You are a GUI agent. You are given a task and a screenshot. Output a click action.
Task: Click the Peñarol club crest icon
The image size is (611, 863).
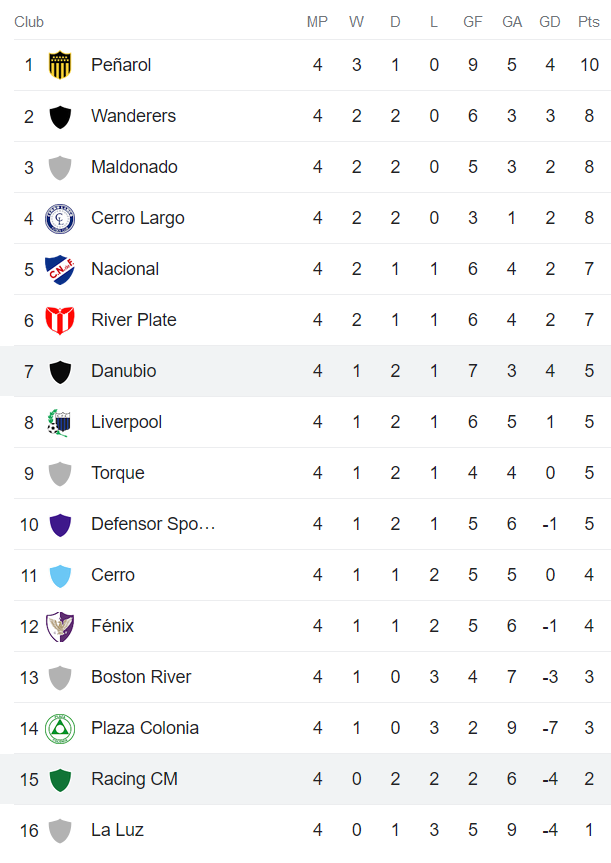point(60,65)
